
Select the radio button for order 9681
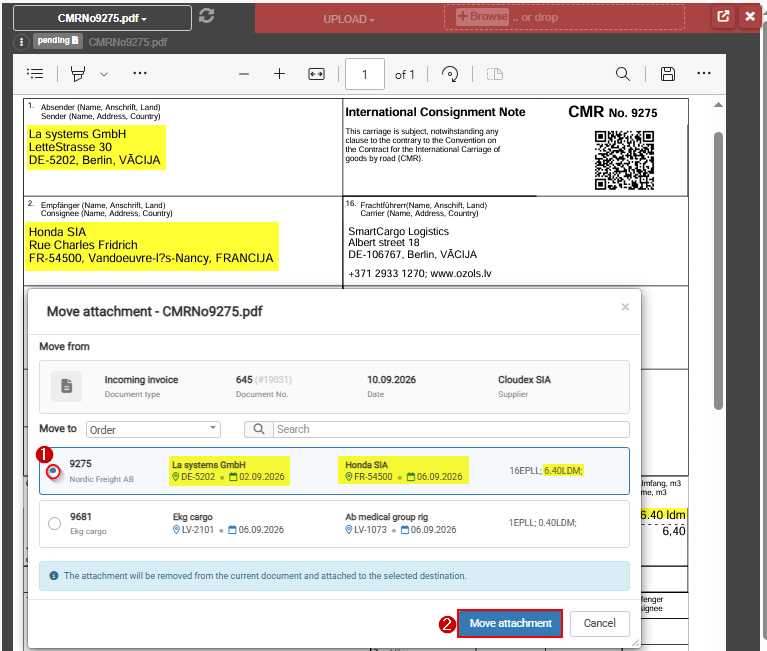(x=54, y=523)
